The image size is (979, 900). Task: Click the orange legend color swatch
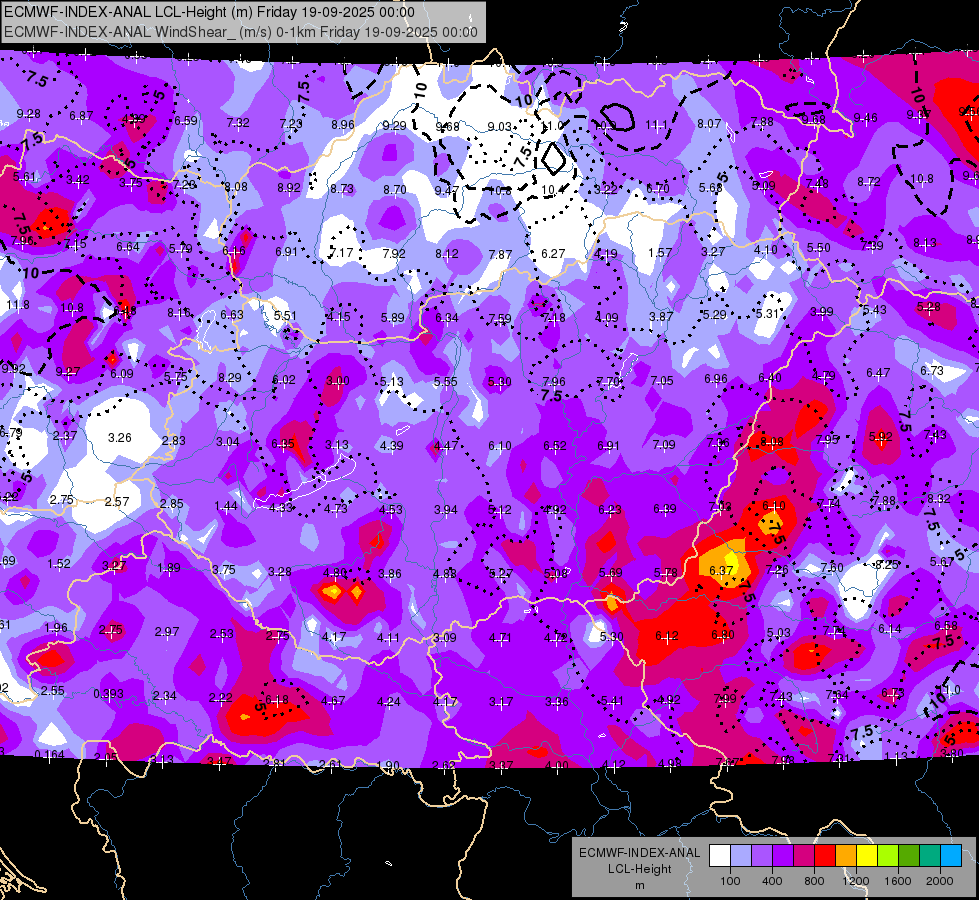846,856
